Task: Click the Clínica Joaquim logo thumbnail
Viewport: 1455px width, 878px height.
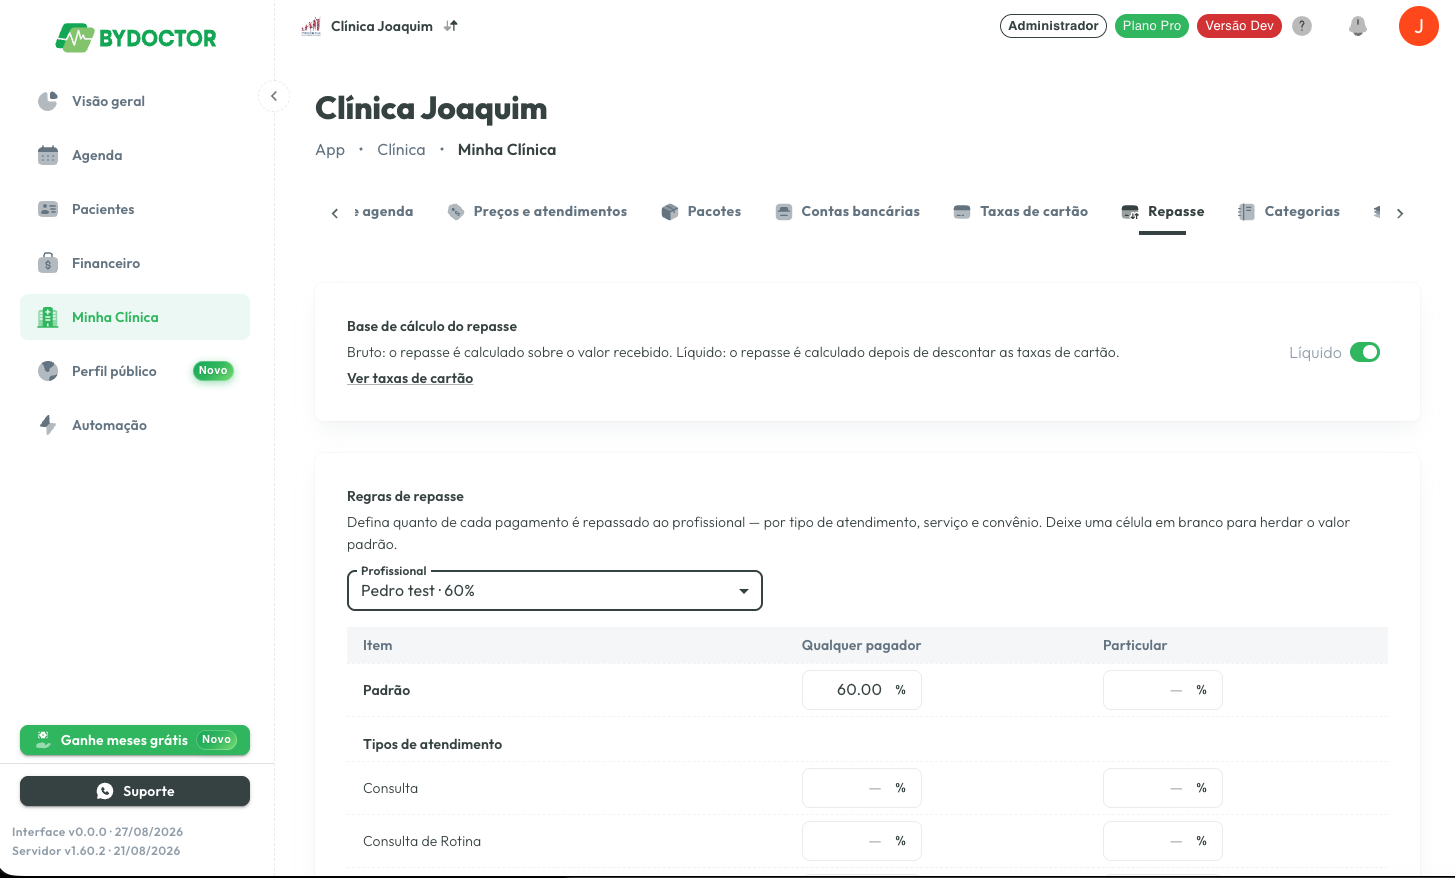Action: pos(311,26)
